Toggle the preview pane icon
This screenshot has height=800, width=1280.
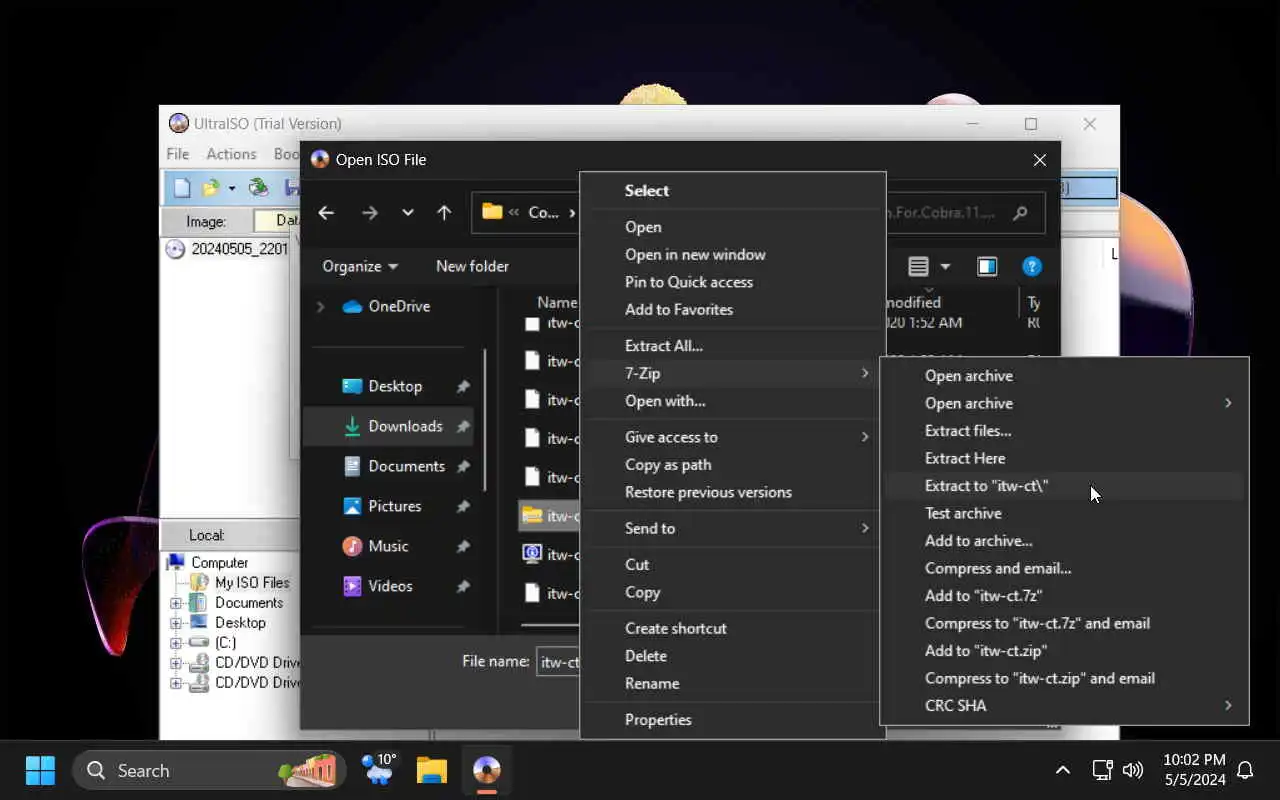[x=987, y=266]
